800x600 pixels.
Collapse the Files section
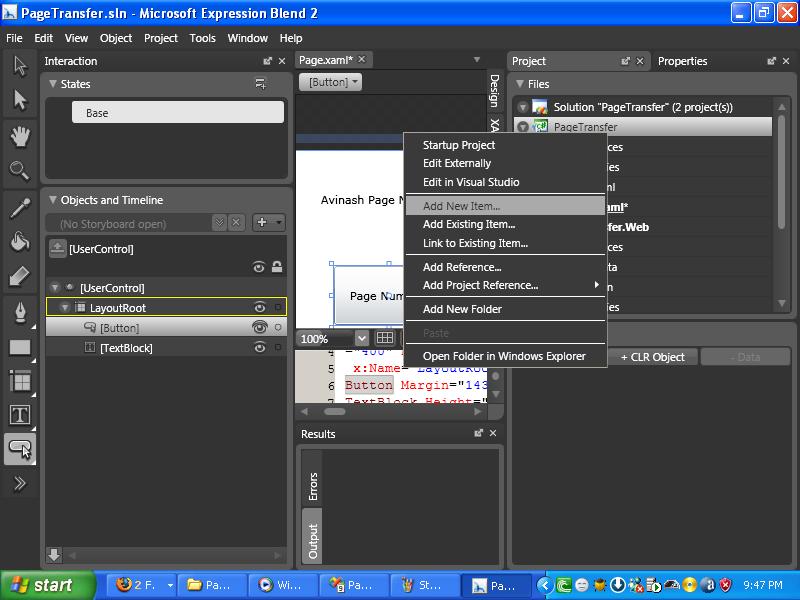coord(520,84)
